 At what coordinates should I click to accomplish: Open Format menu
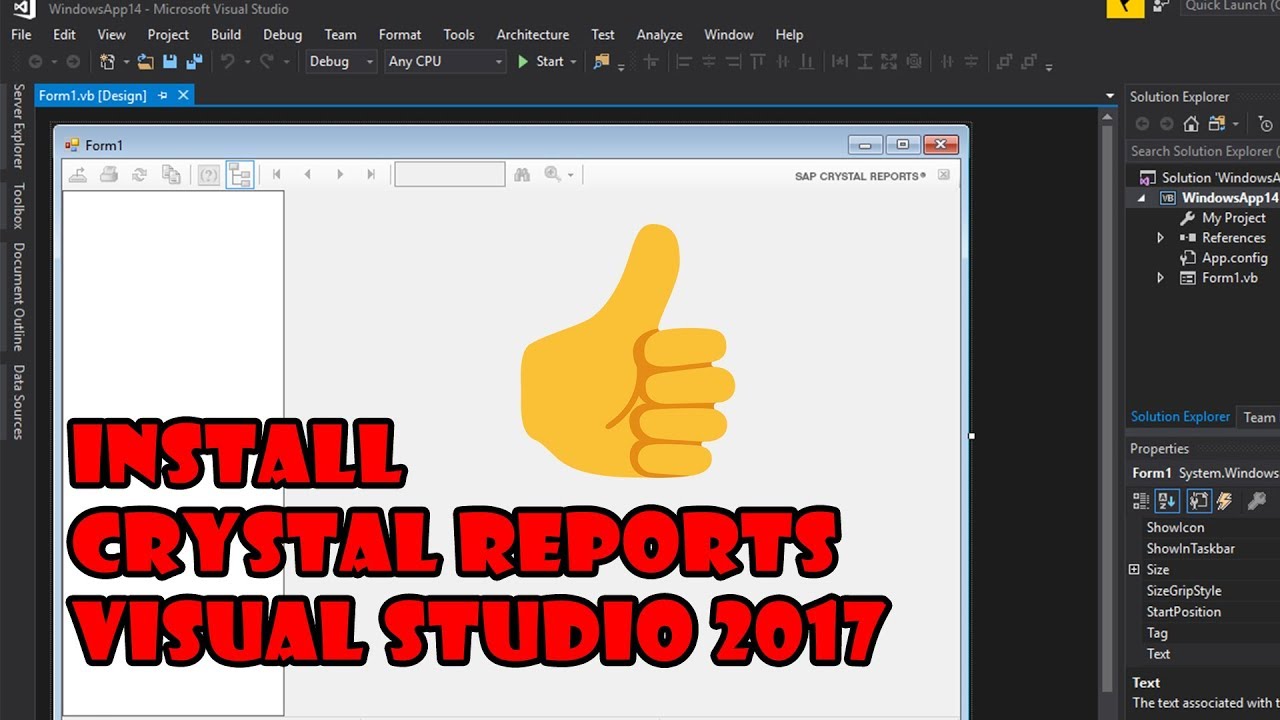(400, 34)
